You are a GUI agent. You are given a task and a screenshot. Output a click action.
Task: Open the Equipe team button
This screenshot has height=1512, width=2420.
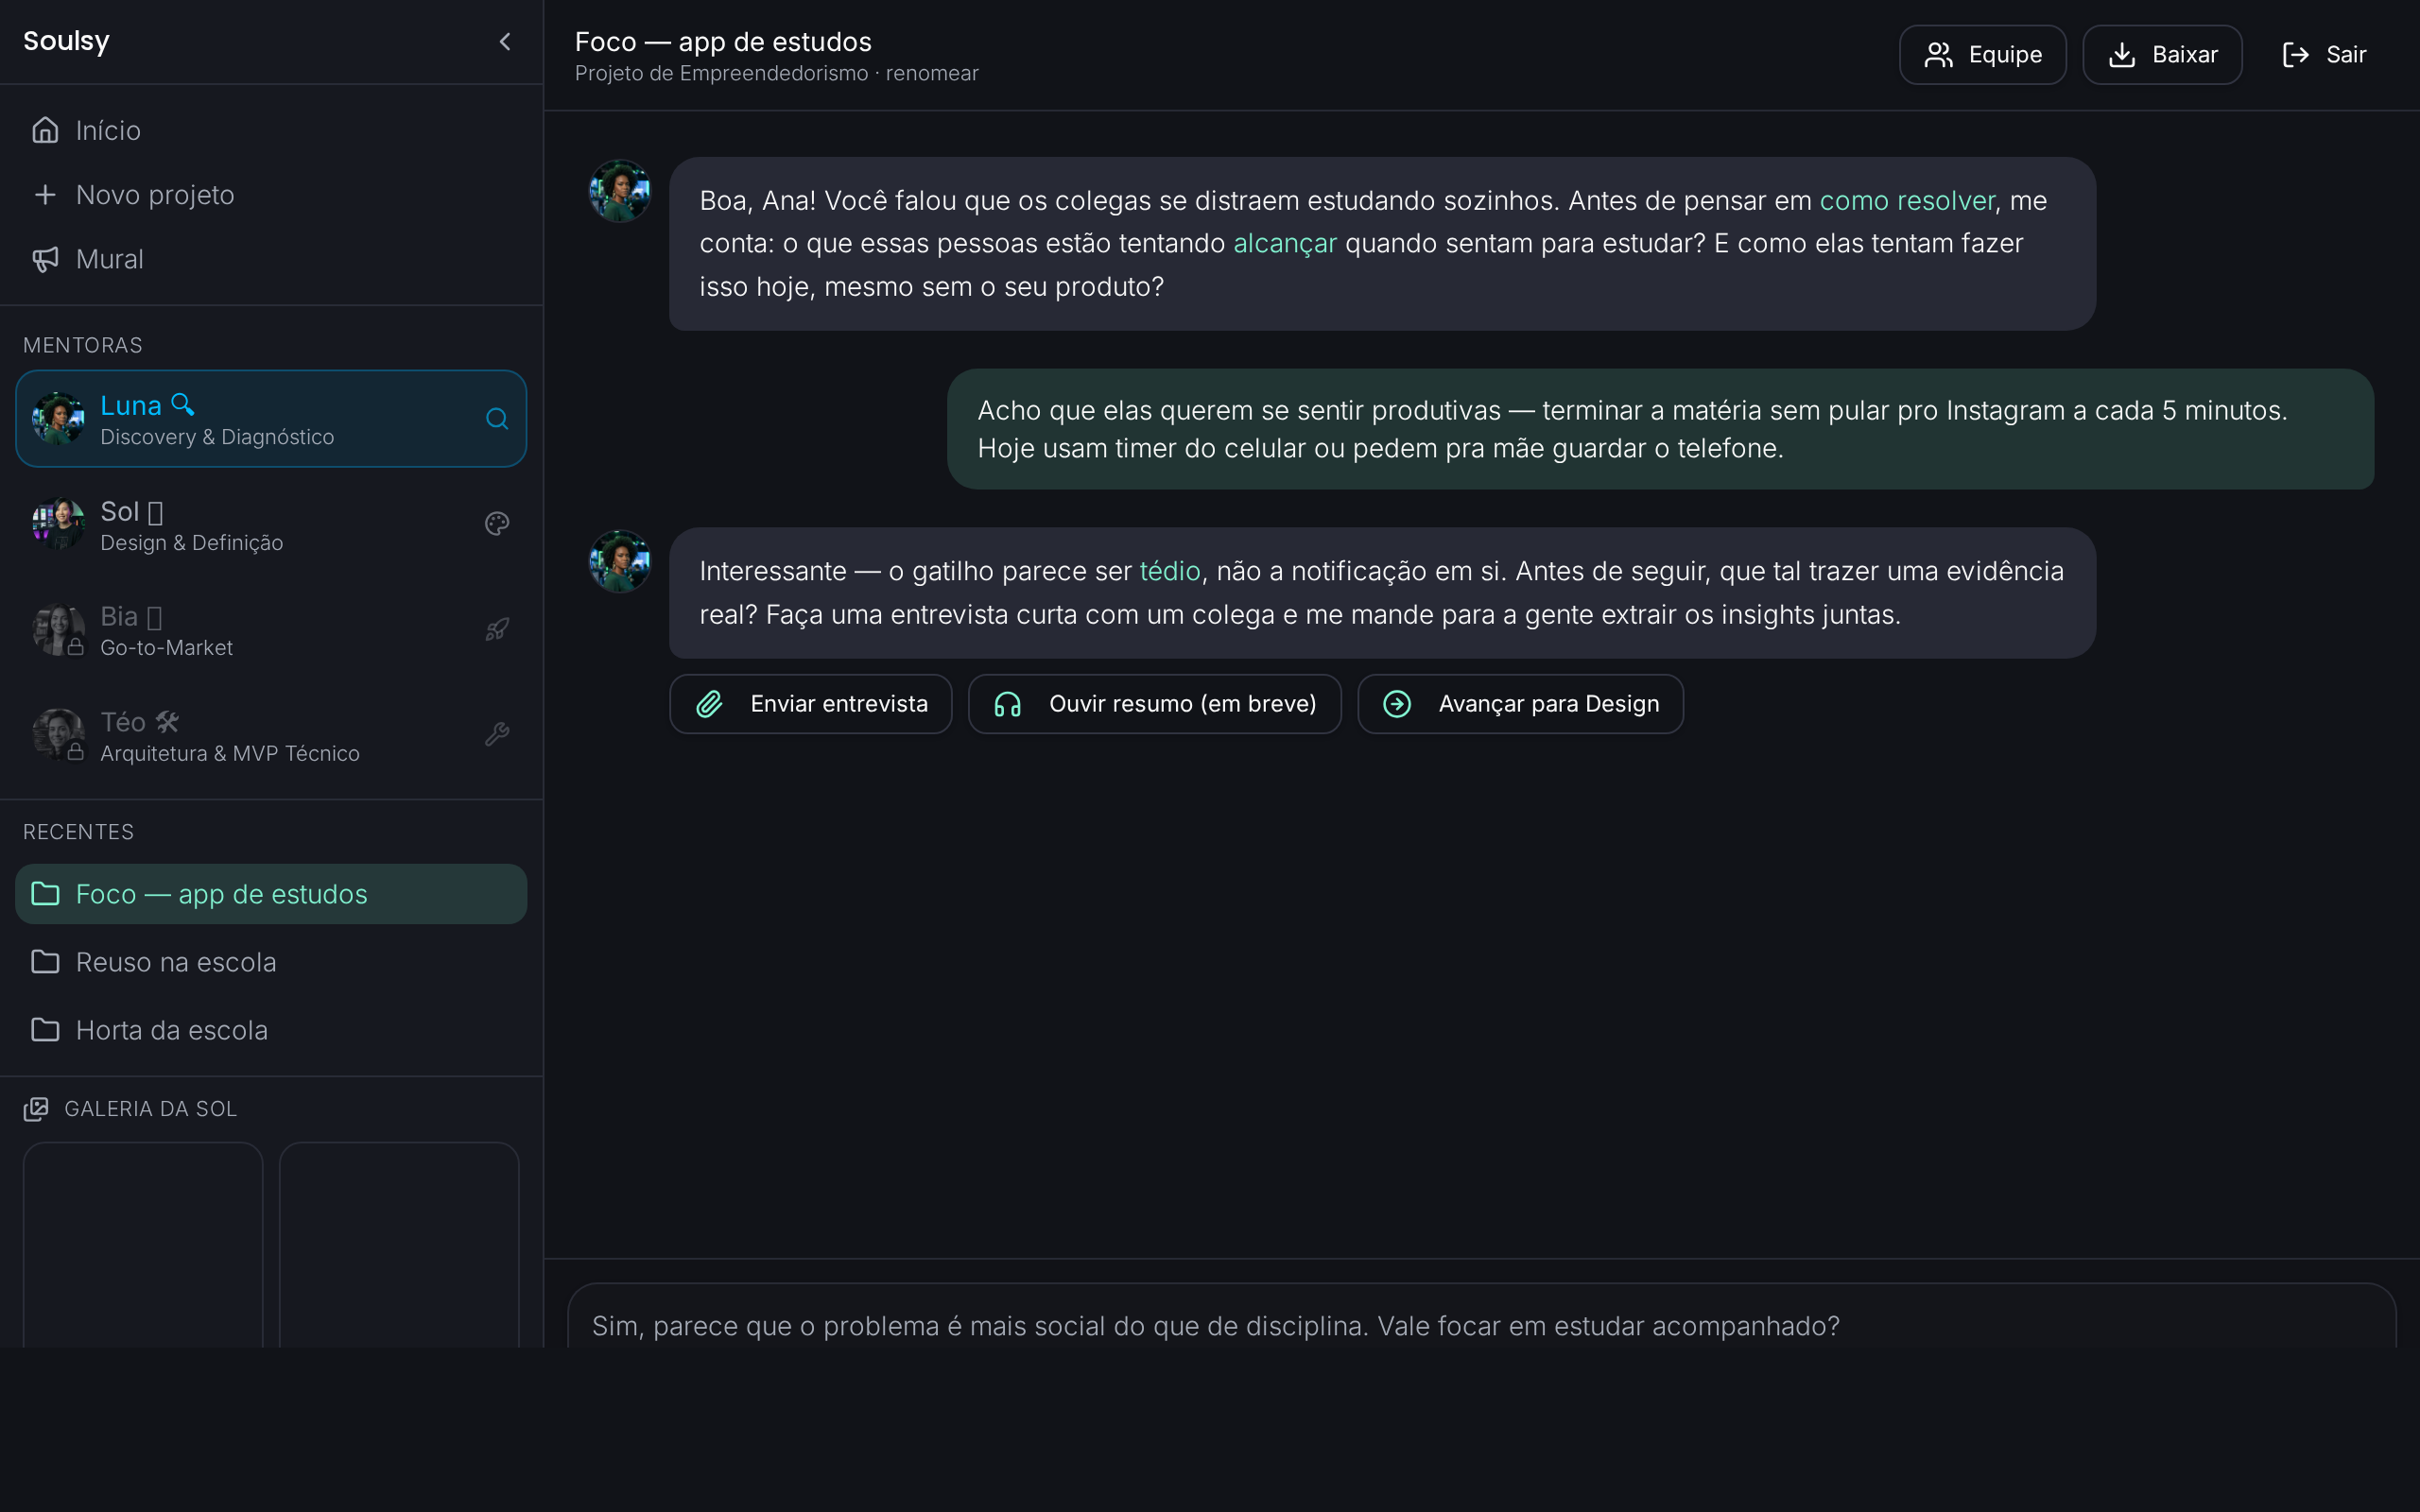coord(1982,54)
